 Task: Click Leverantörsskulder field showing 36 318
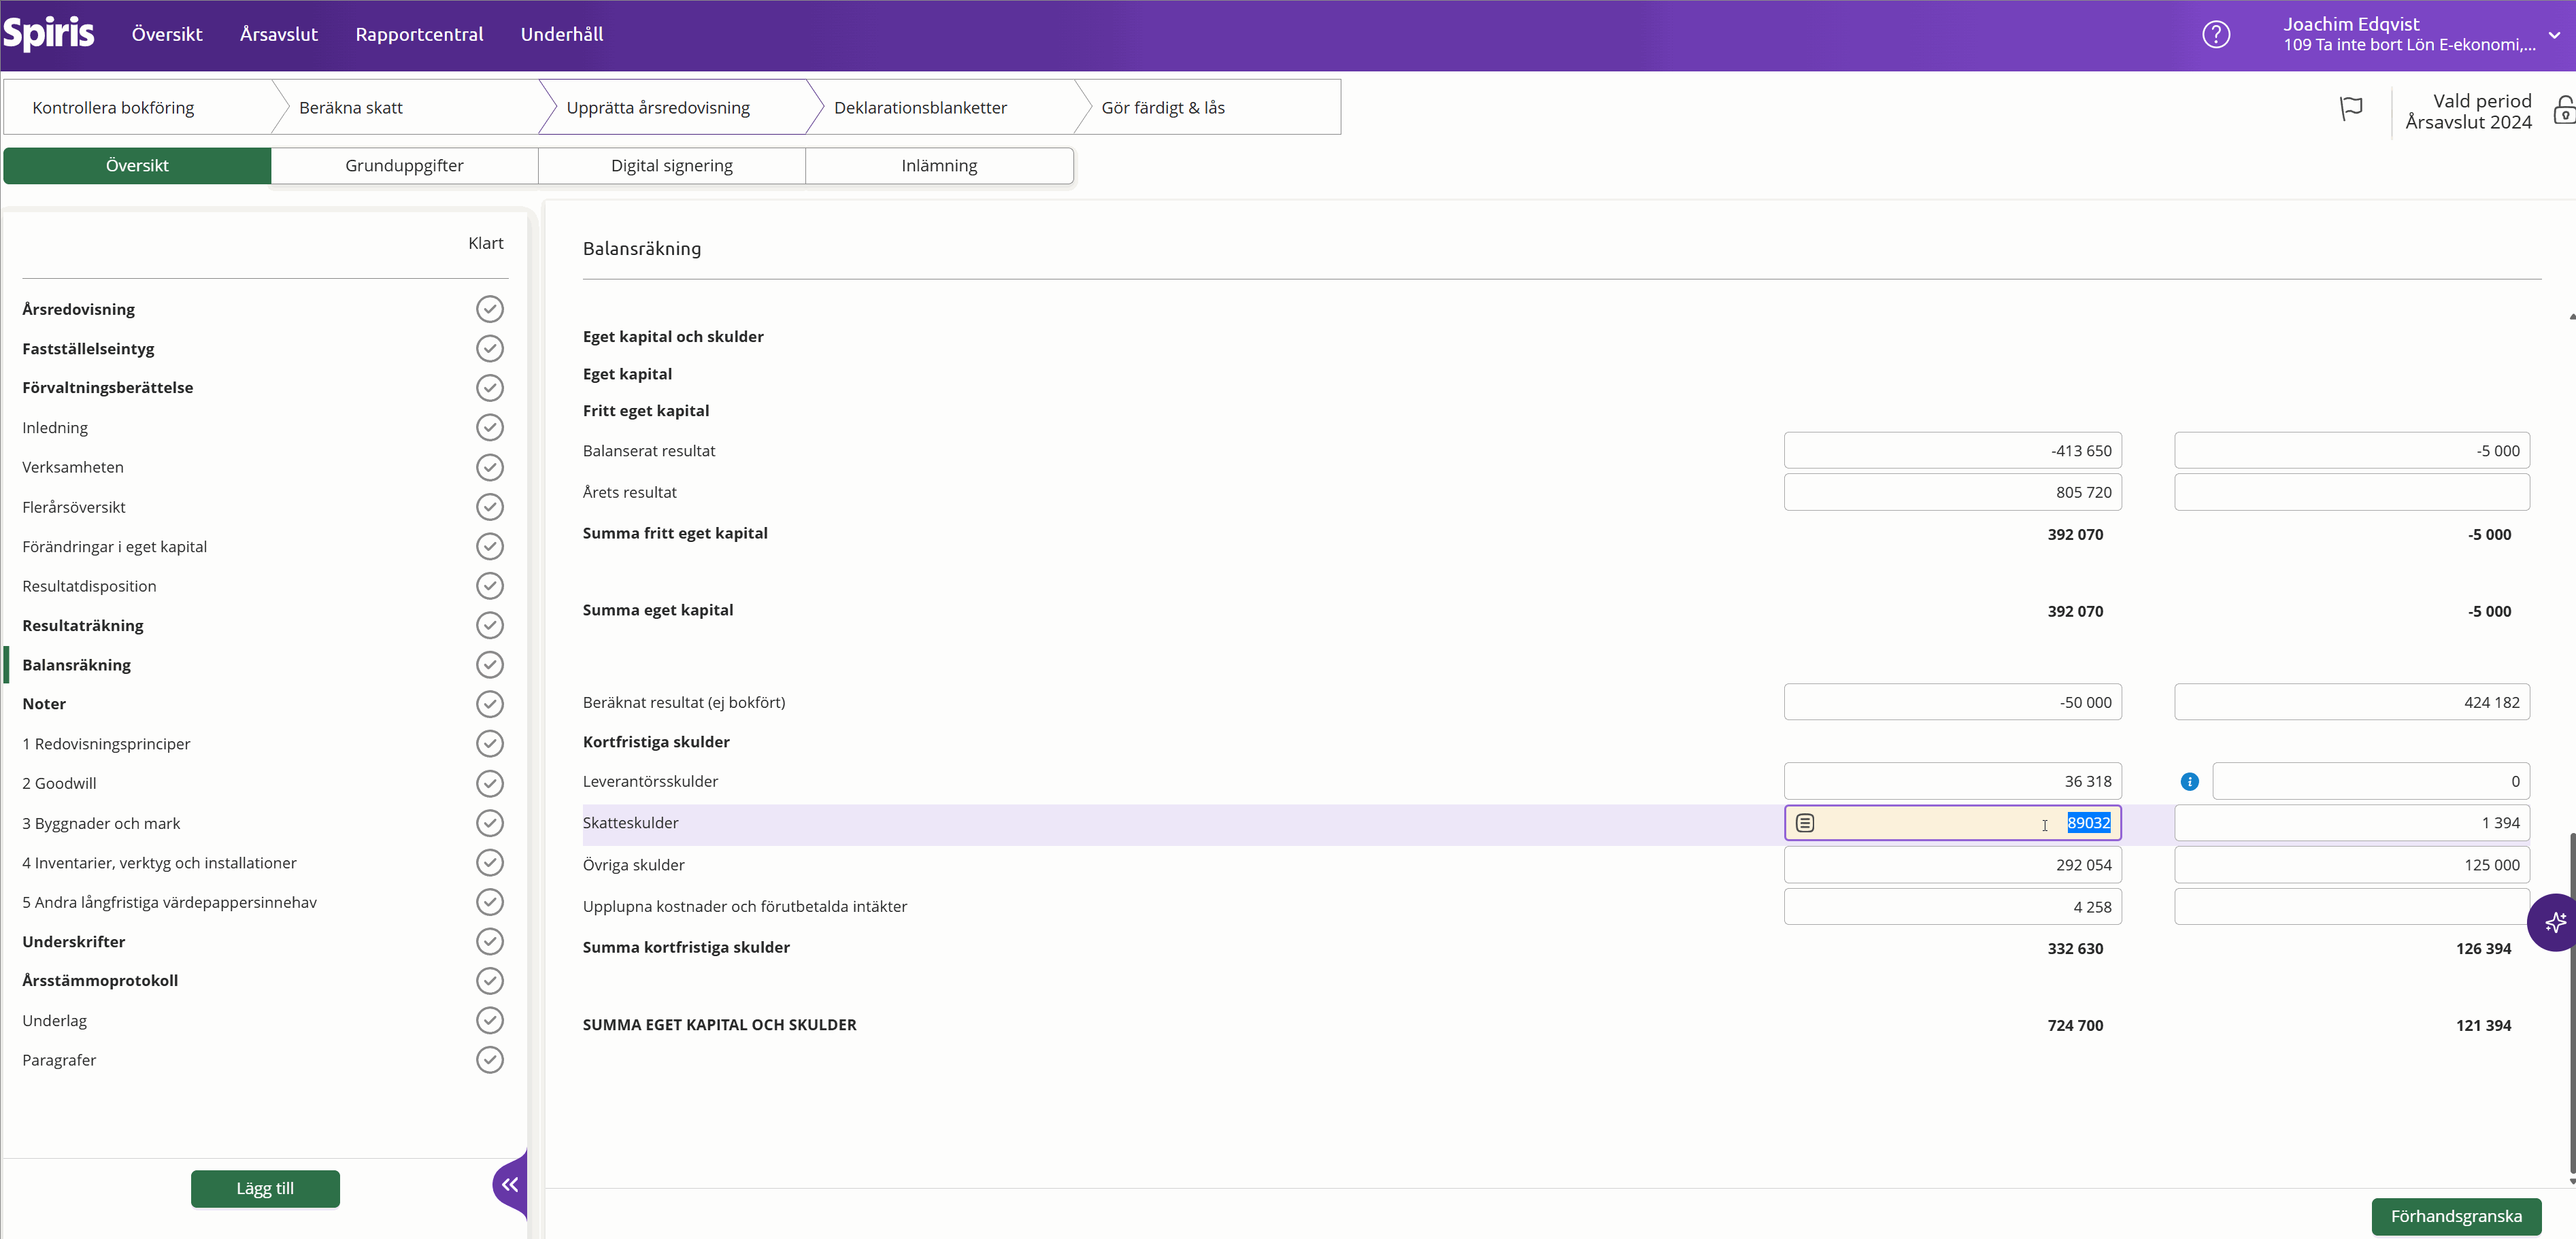[x=1952, y=782]
